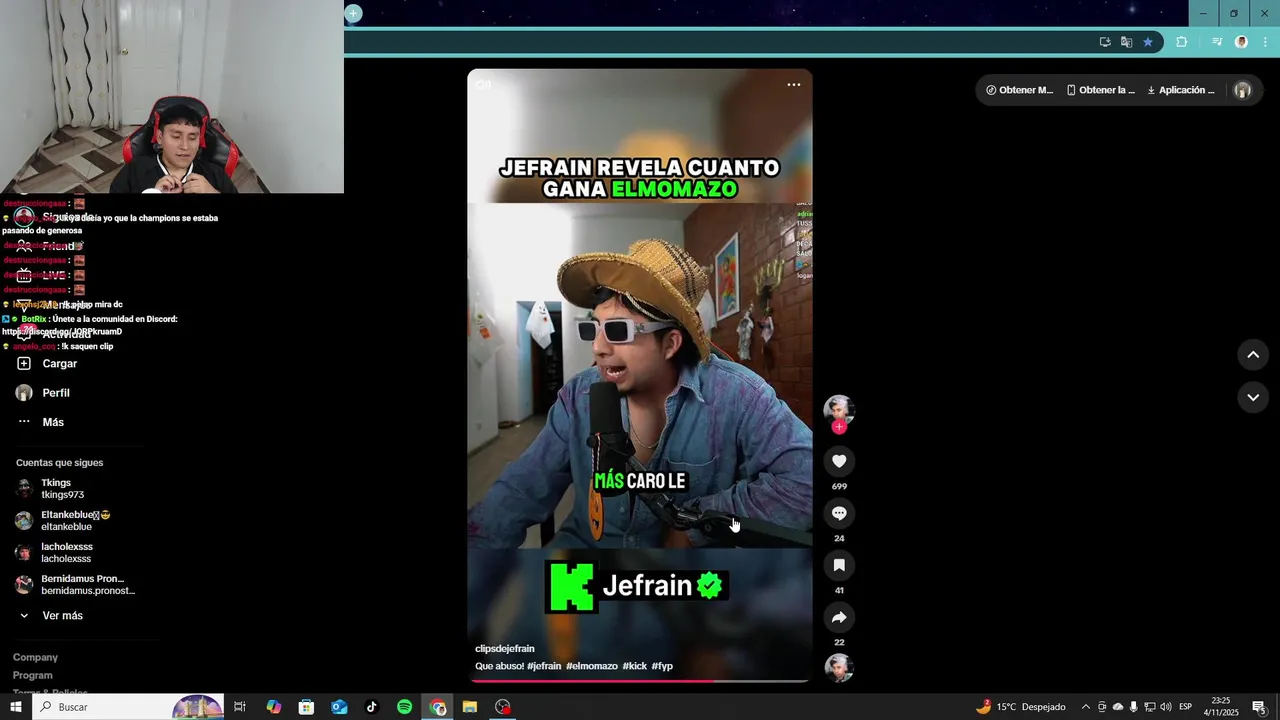The image size is (1280, 720).
Task: Open Copilot from the taskbar
Action: 274,707
